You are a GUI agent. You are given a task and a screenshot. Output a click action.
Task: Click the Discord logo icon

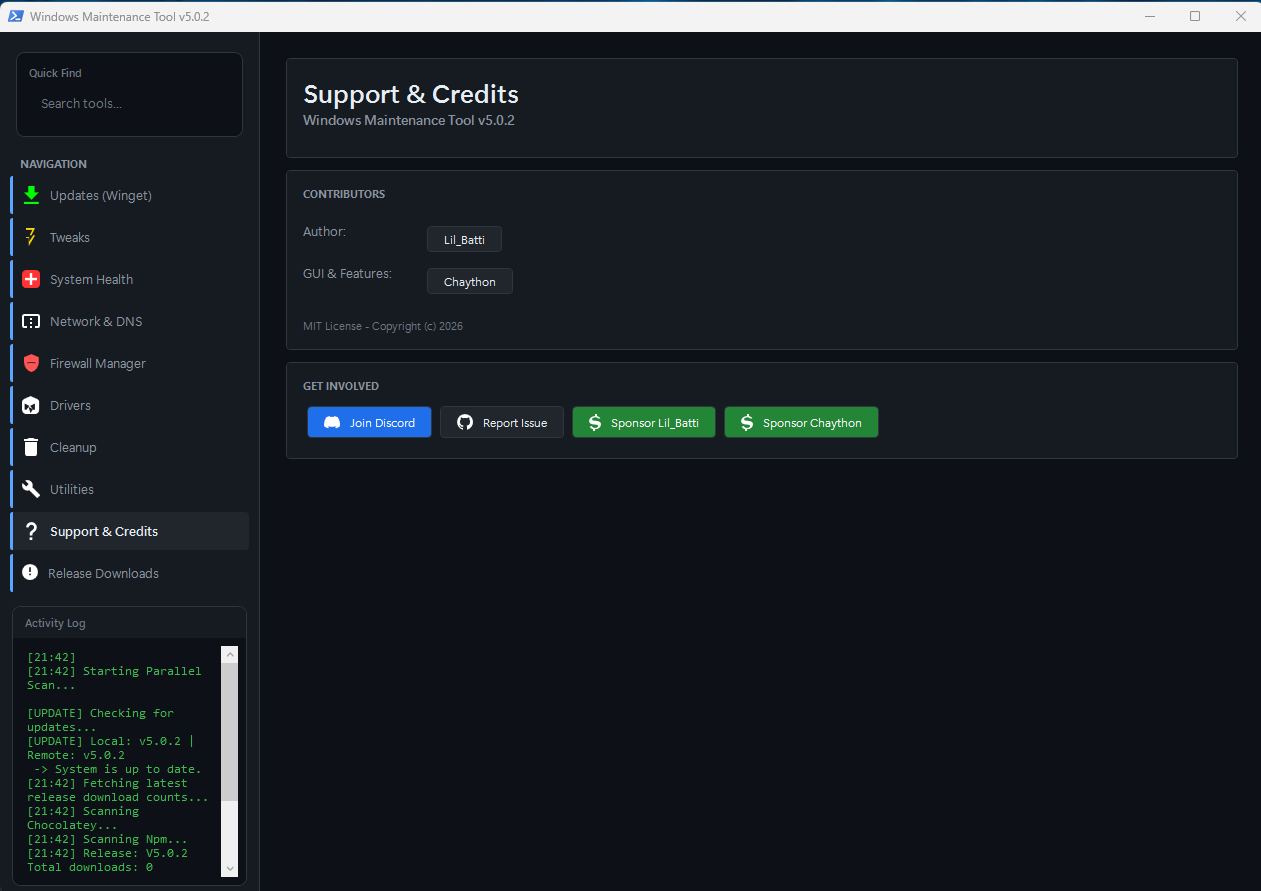[333, 423]
